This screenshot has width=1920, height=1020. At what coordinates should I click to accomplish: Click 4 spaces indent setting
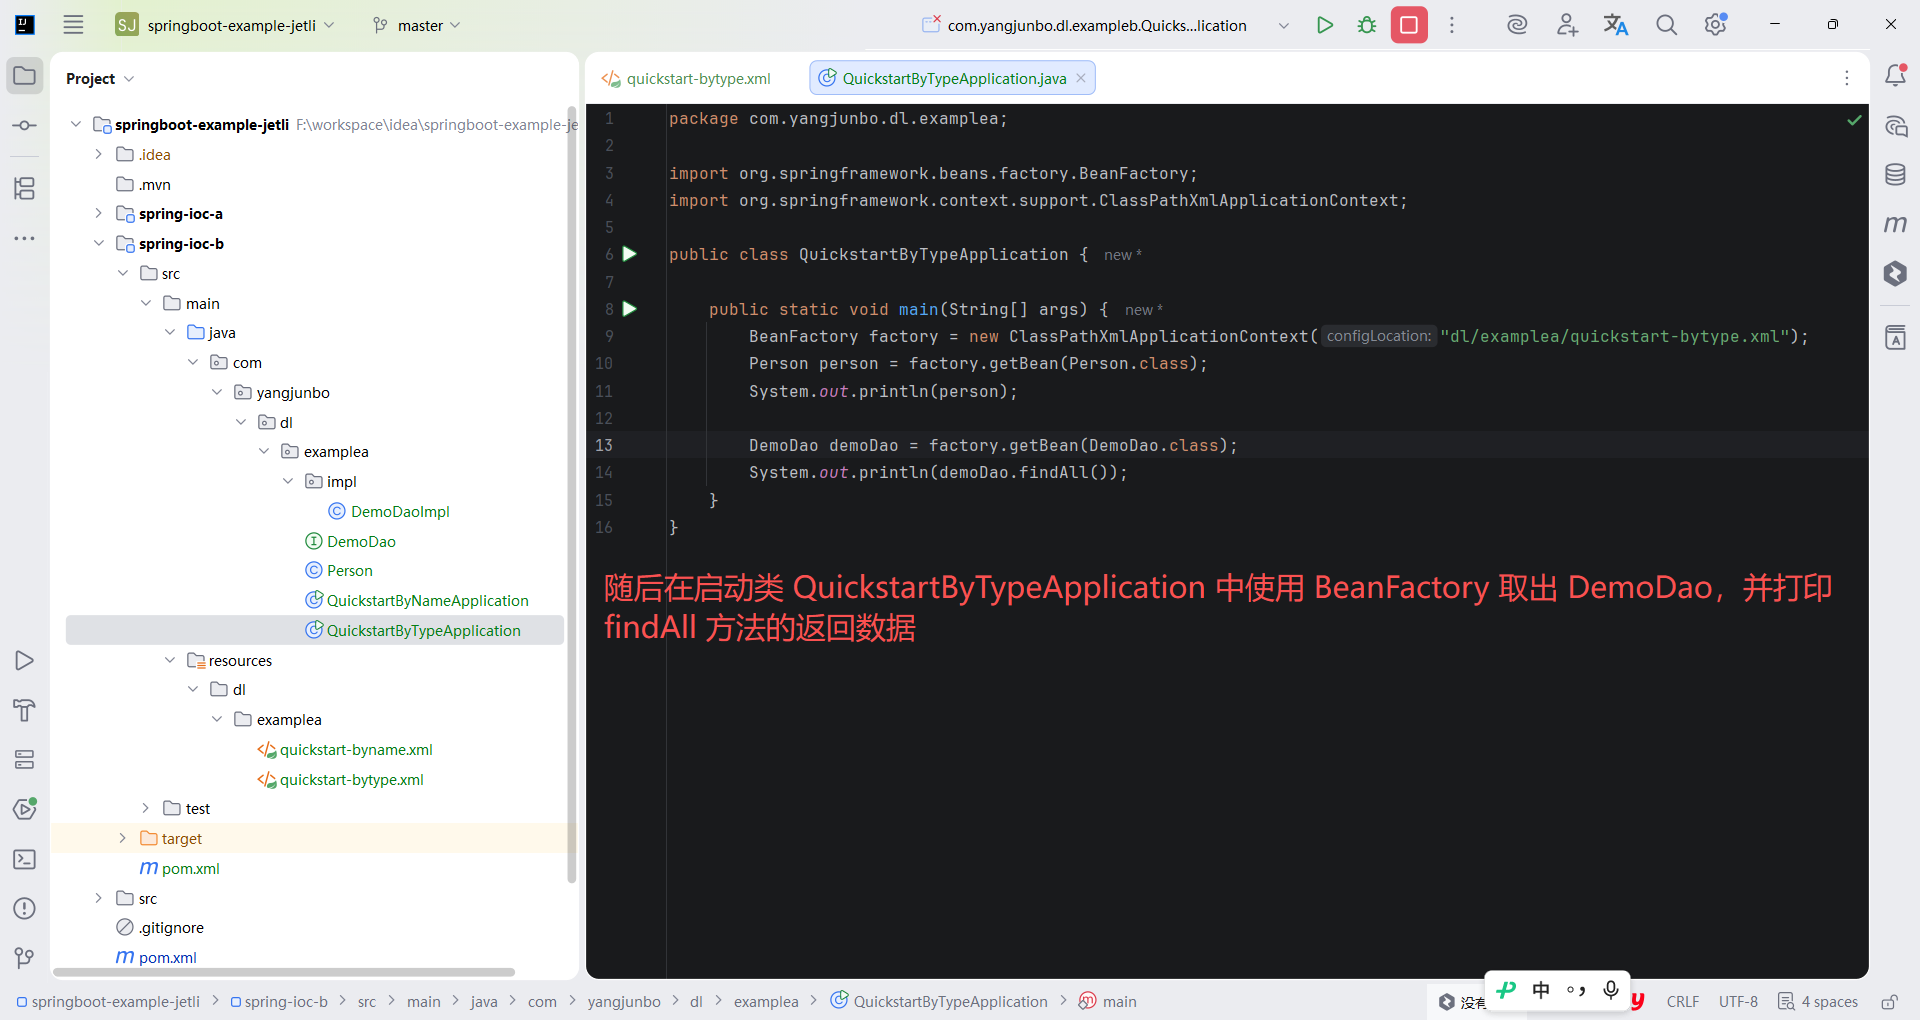(1818, 1002)
